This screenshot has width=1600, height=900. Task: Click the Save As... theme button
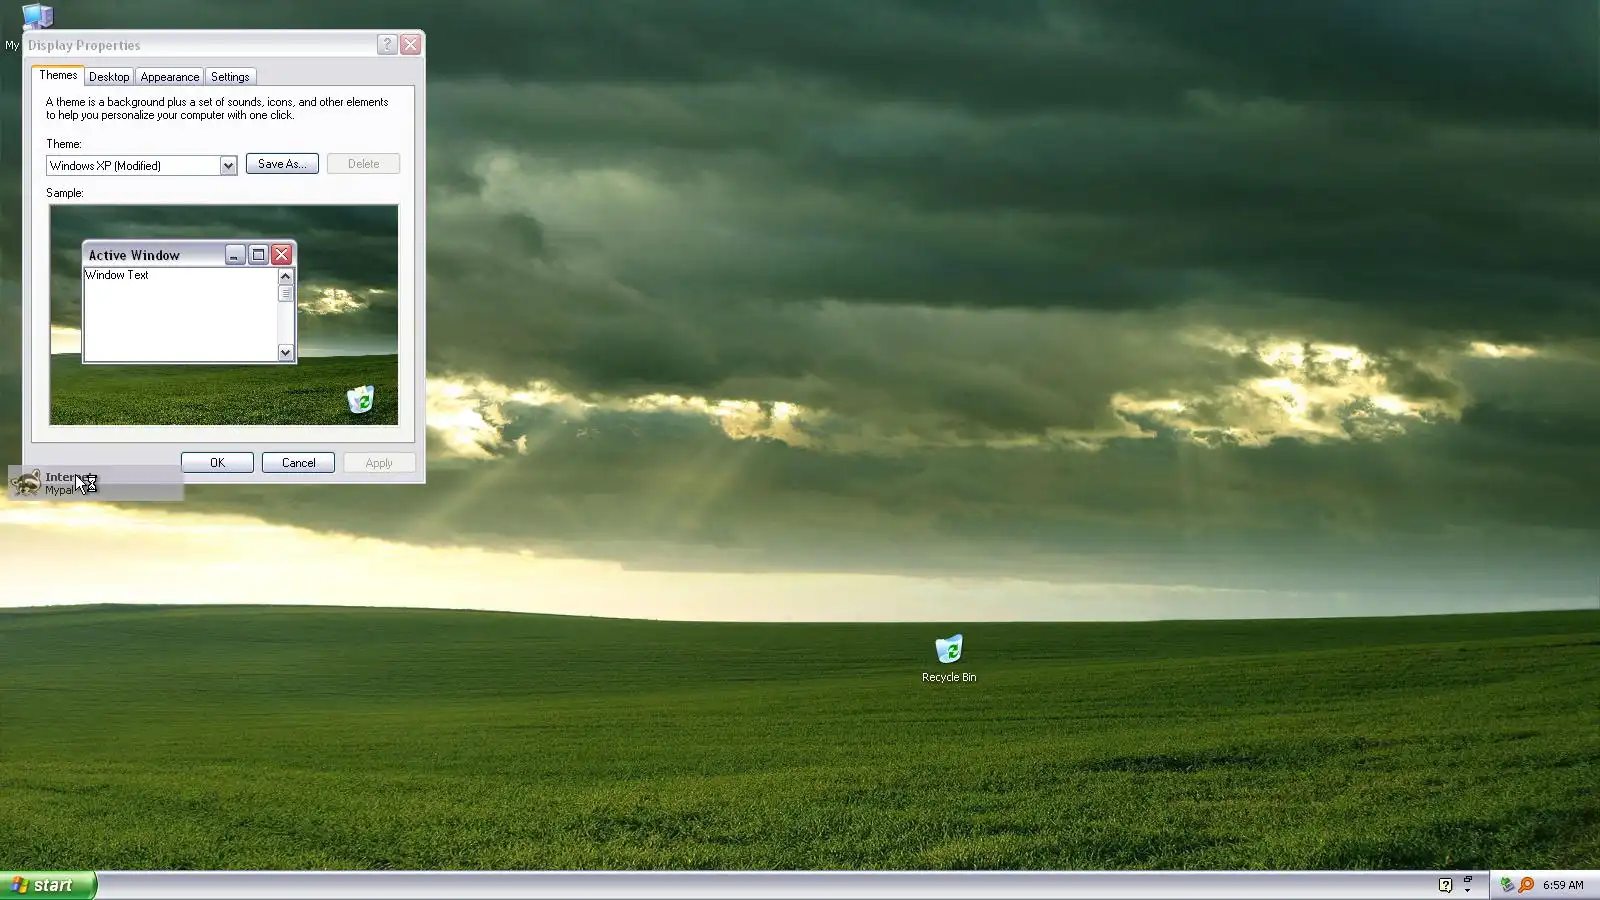pos(282,164)
